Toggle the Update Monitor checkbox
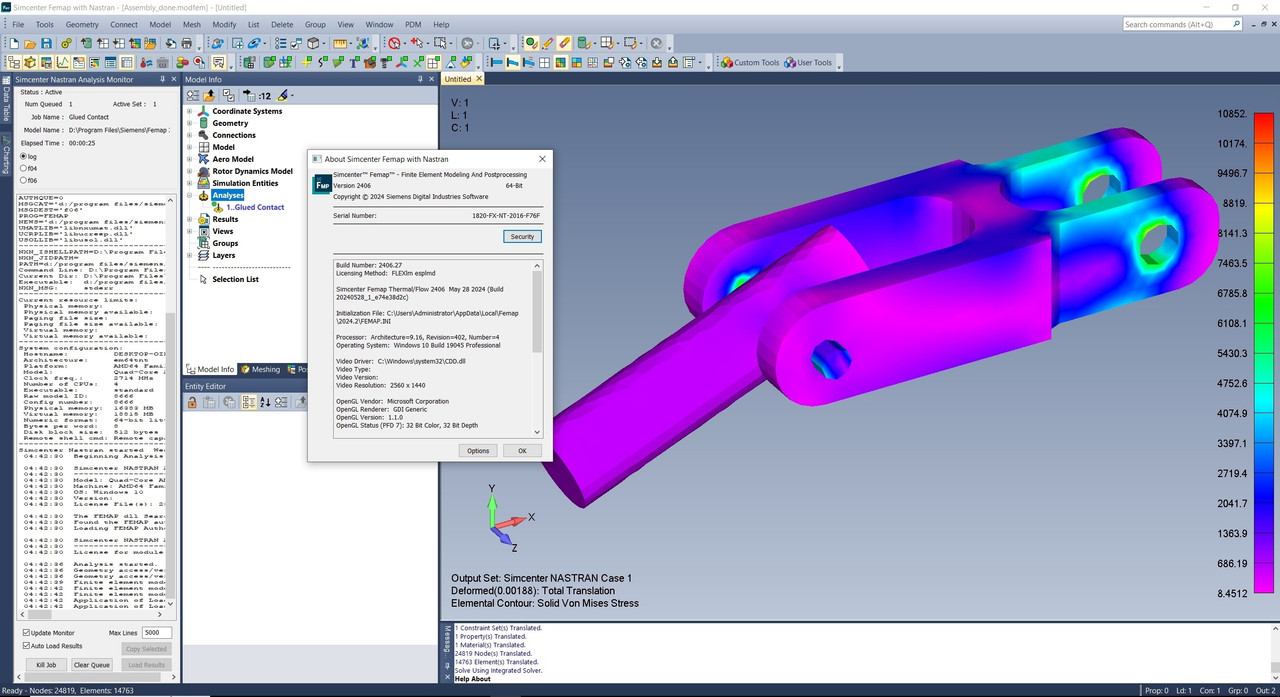 point(27,633)
